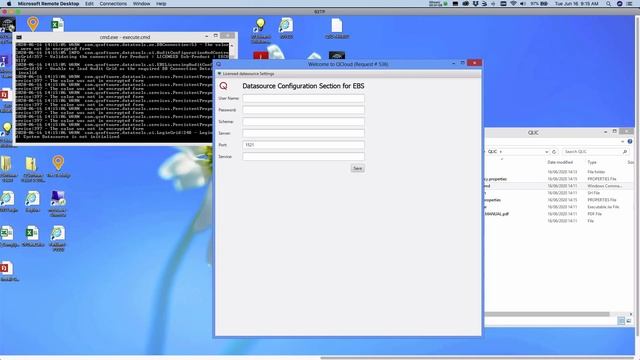640x360 pixels.
Task: Open the macOS Spotlight search icon
Action: (x=608, y=4)
